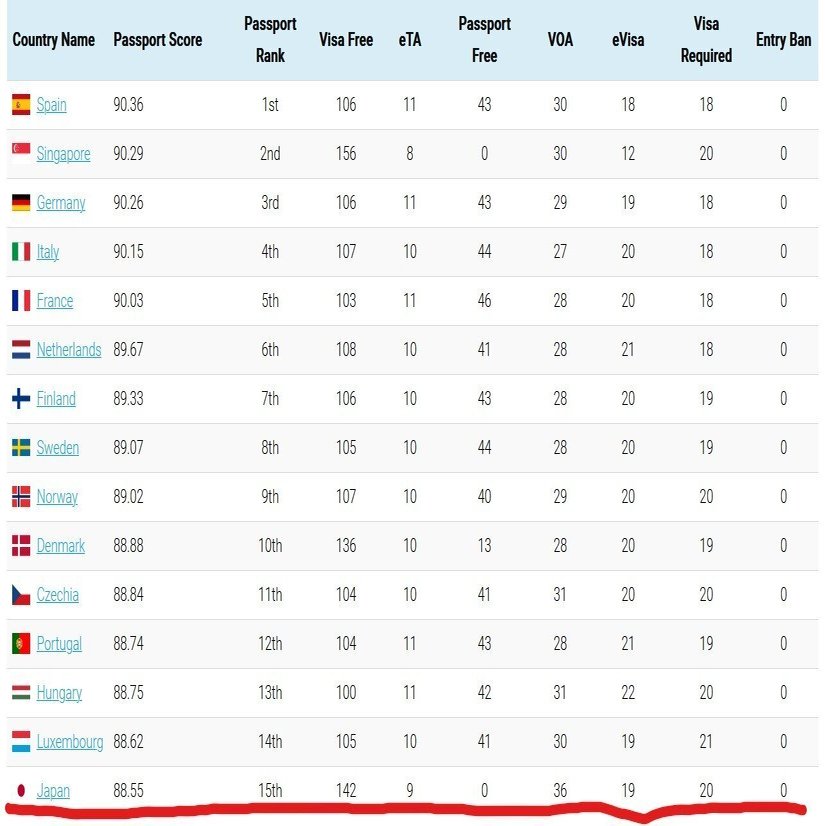This screenshot has height=826, width=826.
Task: Sort by Passport Free column header
Action: click(484, 40)
